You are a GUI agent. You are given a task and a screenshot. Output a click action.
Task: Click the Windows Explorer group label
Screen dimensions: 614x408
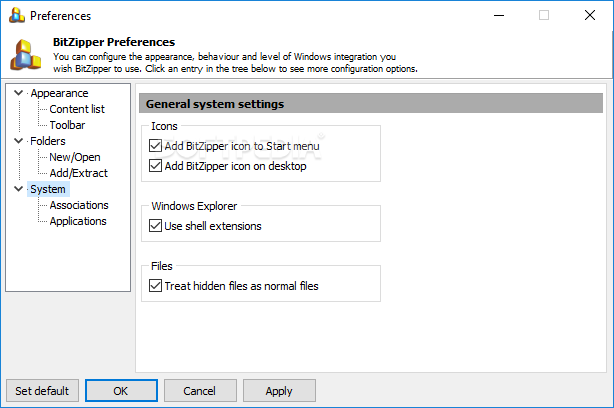tap(194, 206)
